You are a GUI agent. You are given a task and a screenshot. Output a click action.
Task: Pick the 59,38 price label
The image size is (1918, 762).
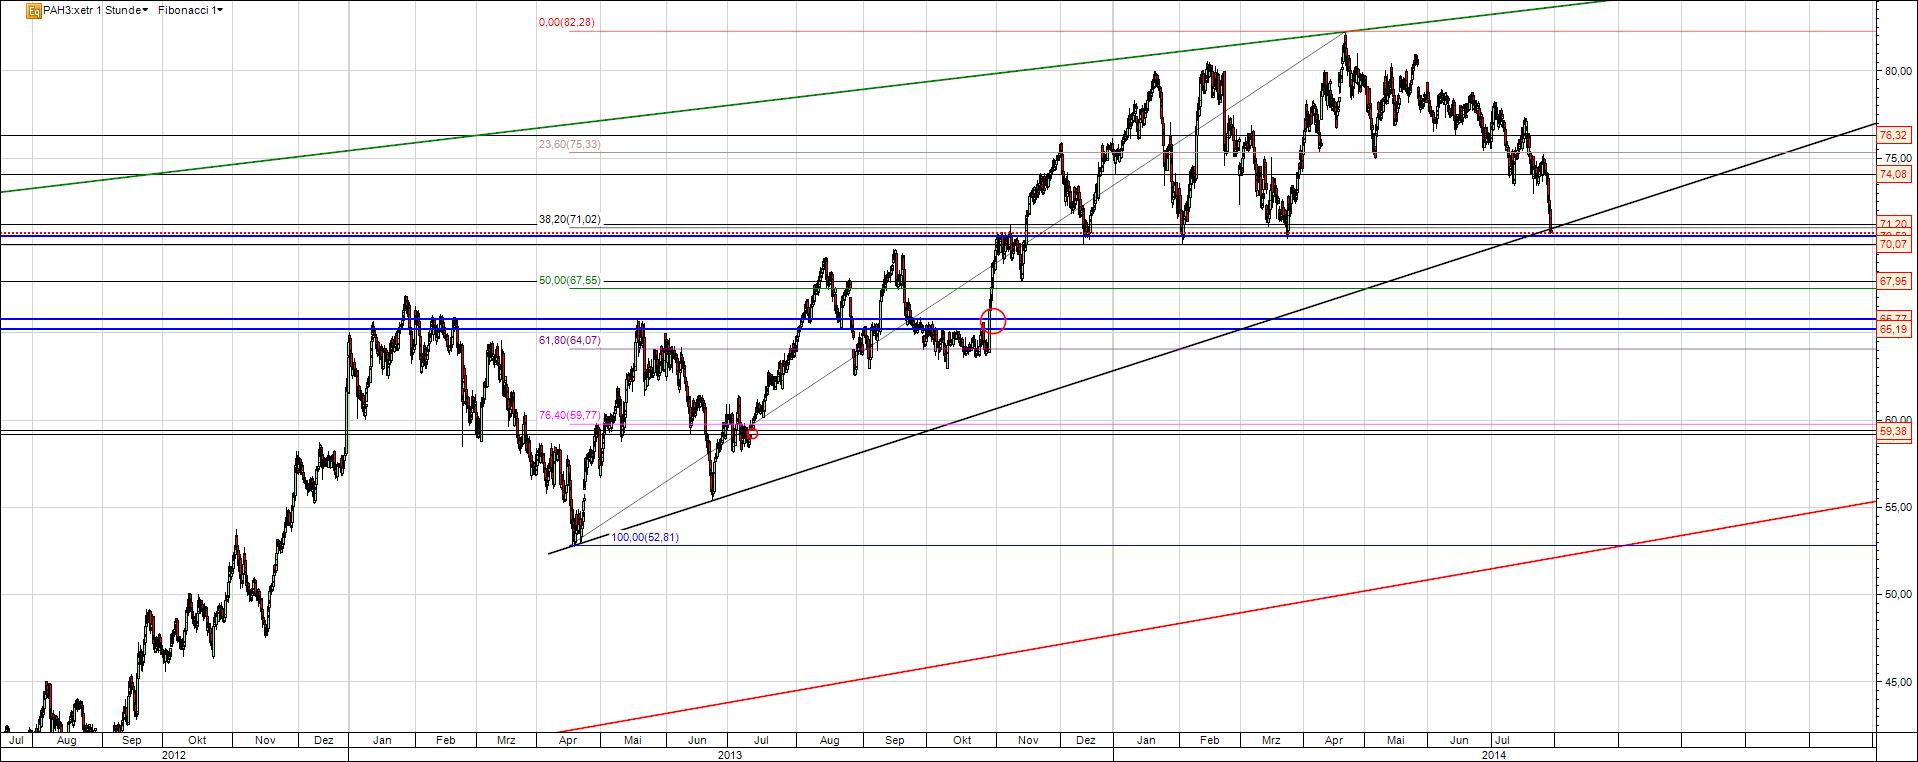[x=1893, y=432]
